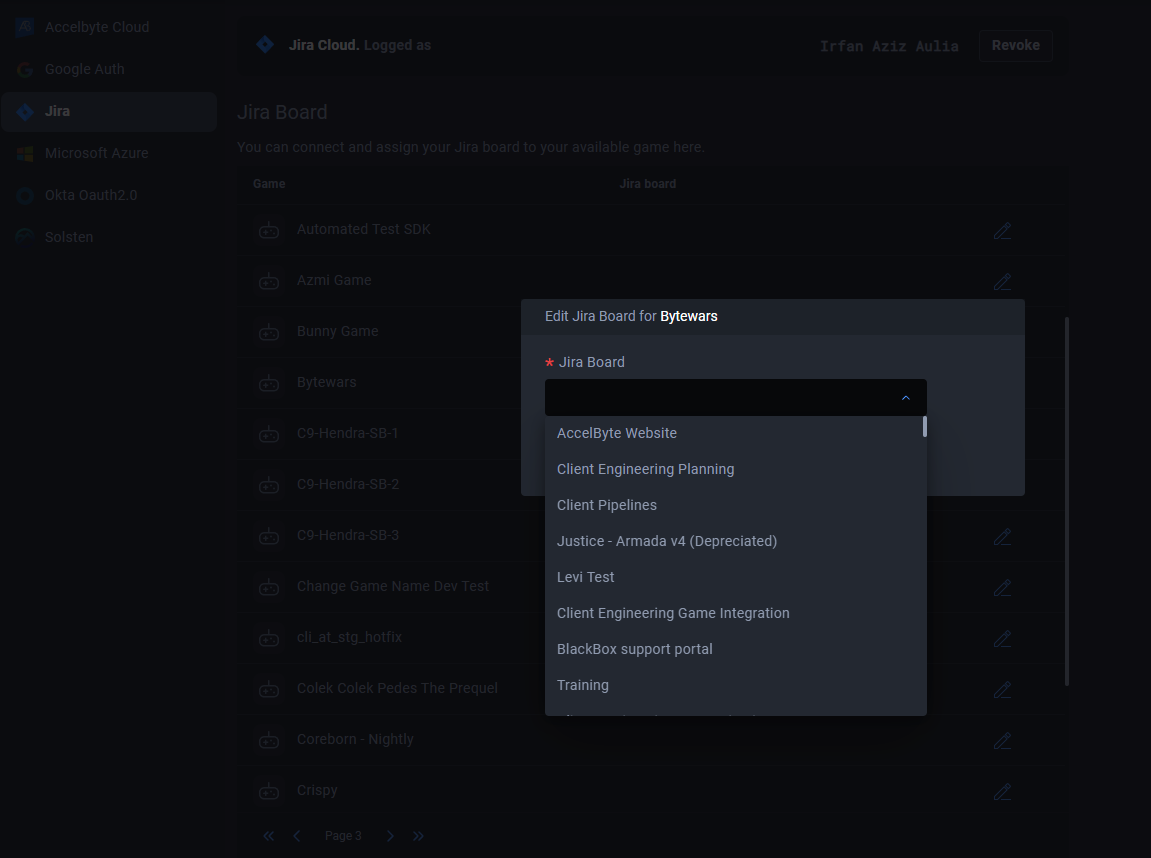
Task: Click the edit pencil for Coreborn - Nightly
Action: [1002, 741]
